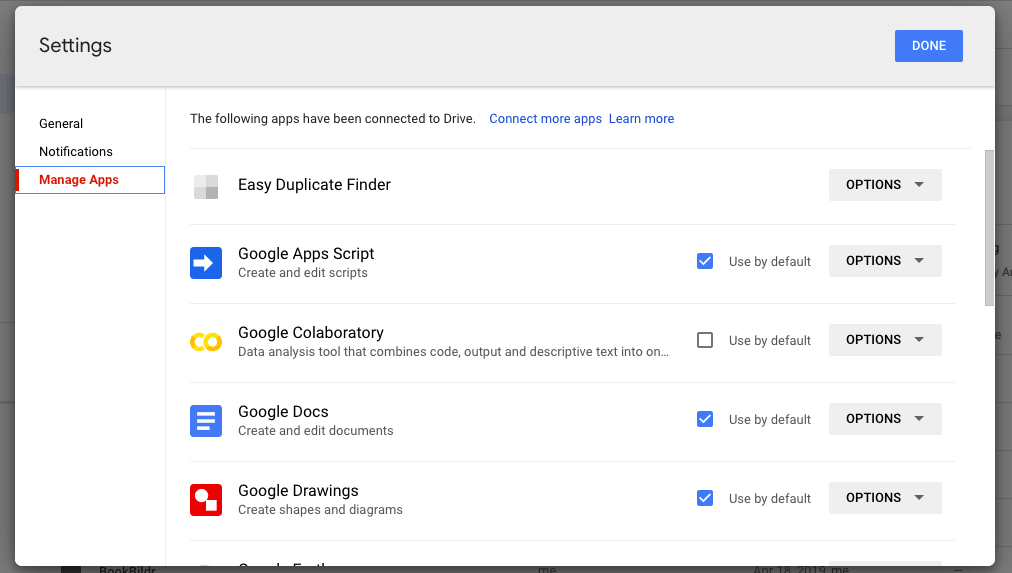This screenshot has height=573, width=1012.
Task: Open Options dropdown for Google Apps Script
Action: tap(885, 261)
